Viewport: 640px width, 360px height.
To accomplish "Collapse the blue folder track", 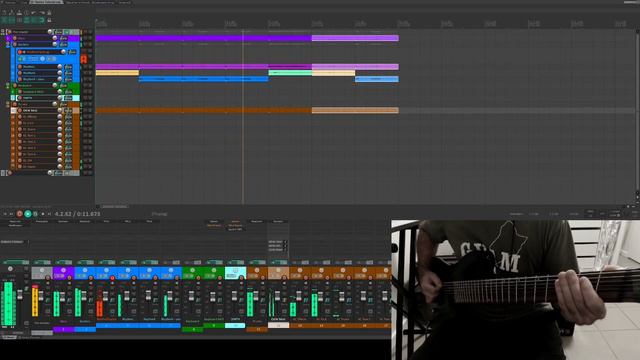I will coord(8,44).
